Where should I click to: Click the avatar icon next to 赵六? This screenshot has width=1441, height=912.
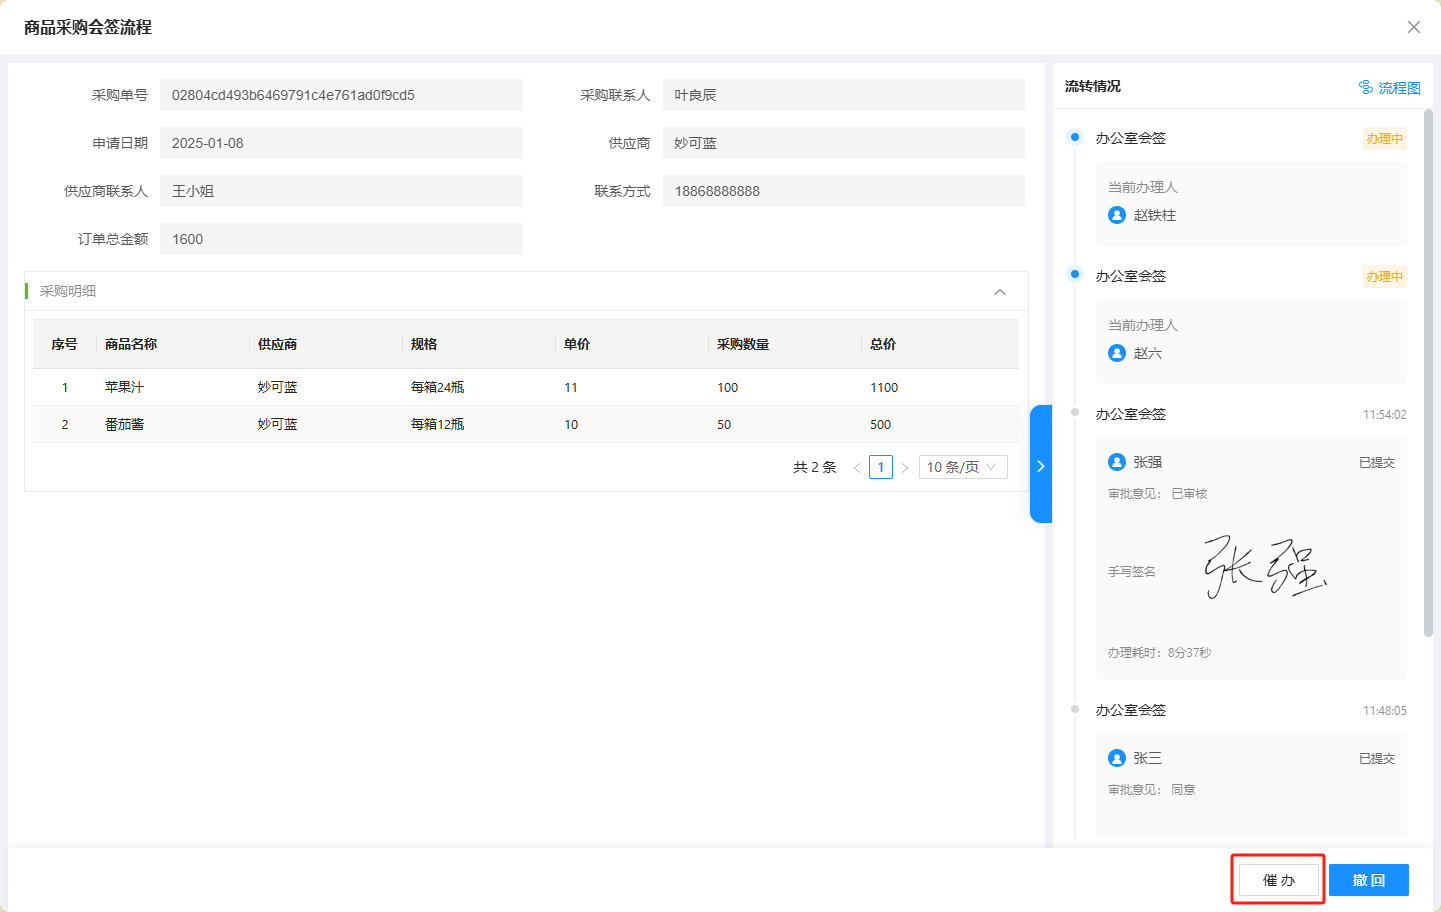pyautogui.click(x=1117, y=353)
